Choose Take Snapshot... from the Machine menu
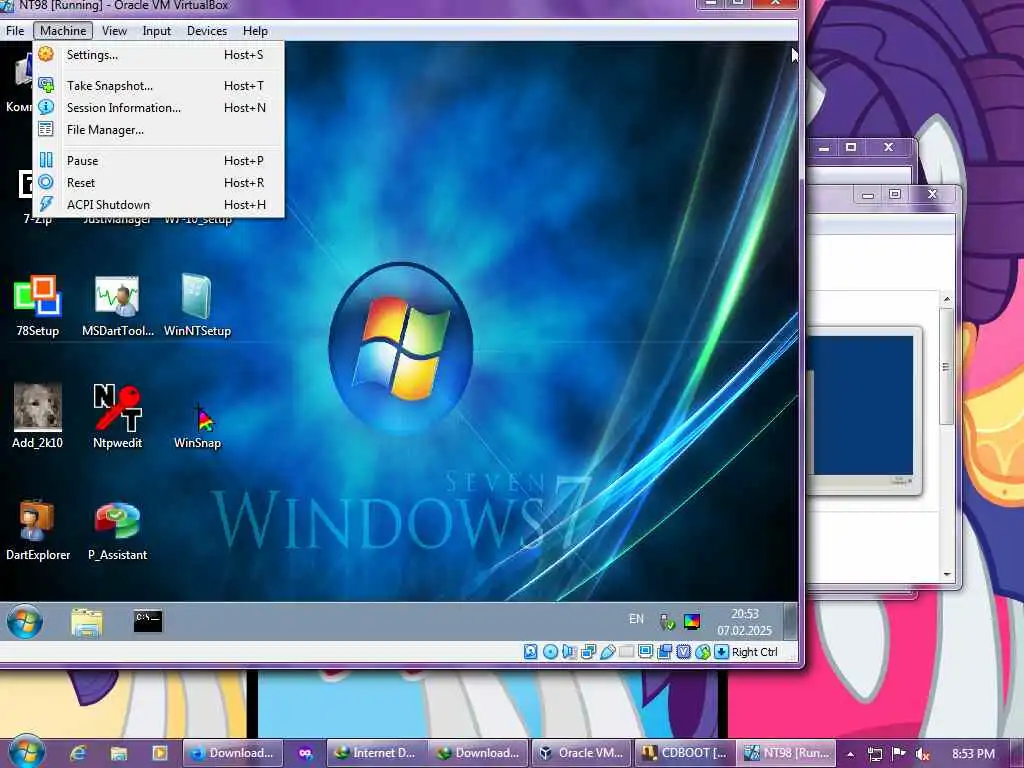The image size is (1024, 768). [159, 86]
